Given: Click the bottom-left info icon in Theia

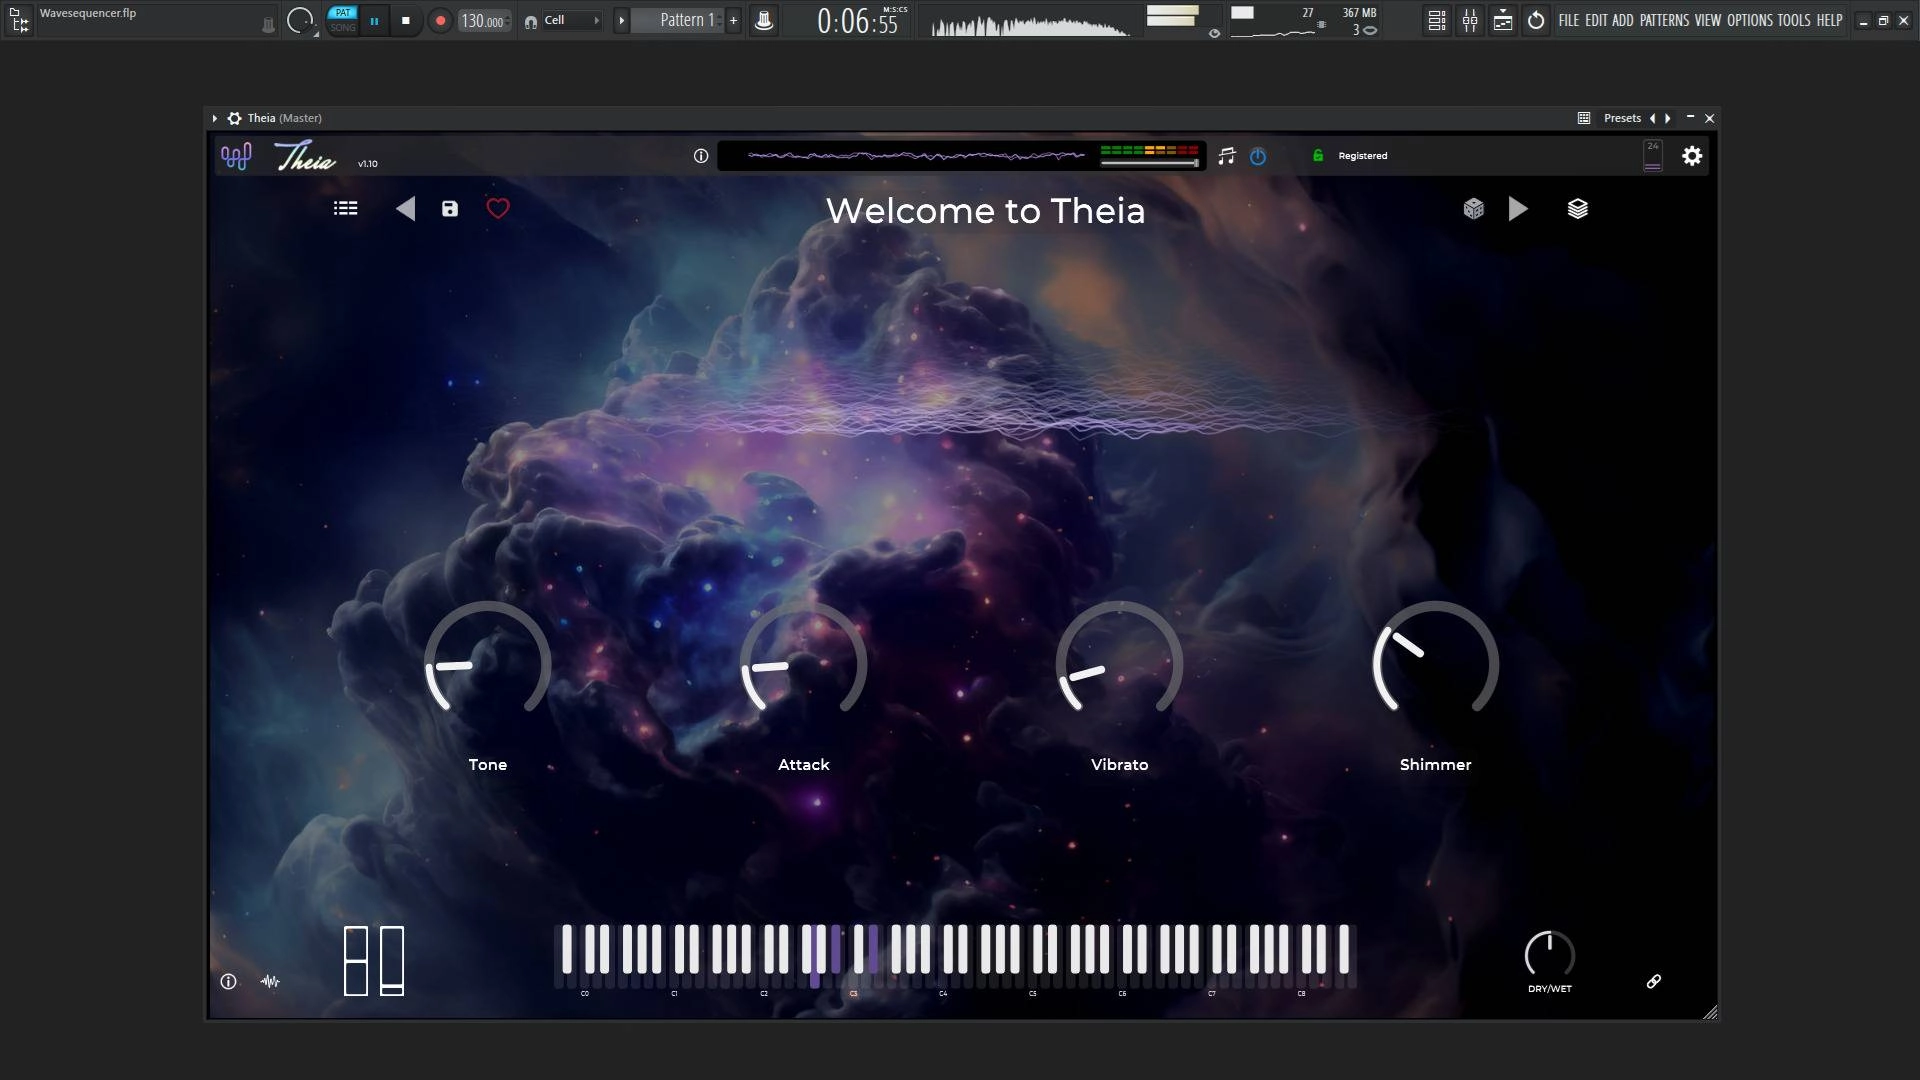Looking at the screenshot, I should [x=228, y=982].
